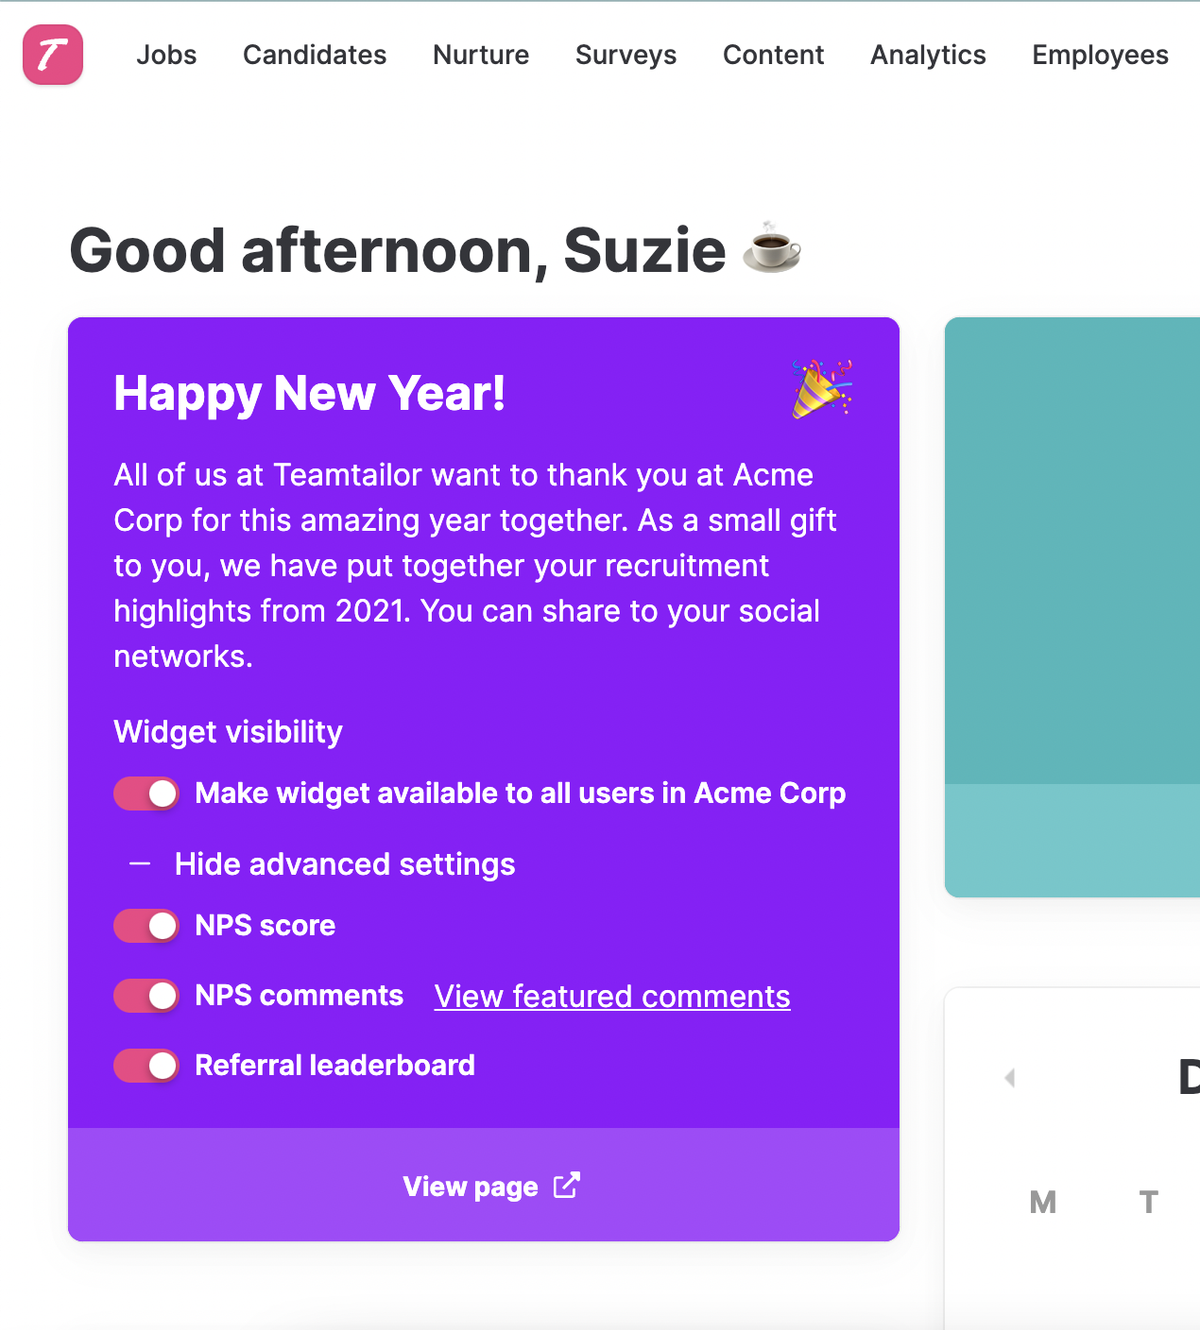Select the Analytics menu item
This screenshot has height=1330, width=1200.
point(928,55)
